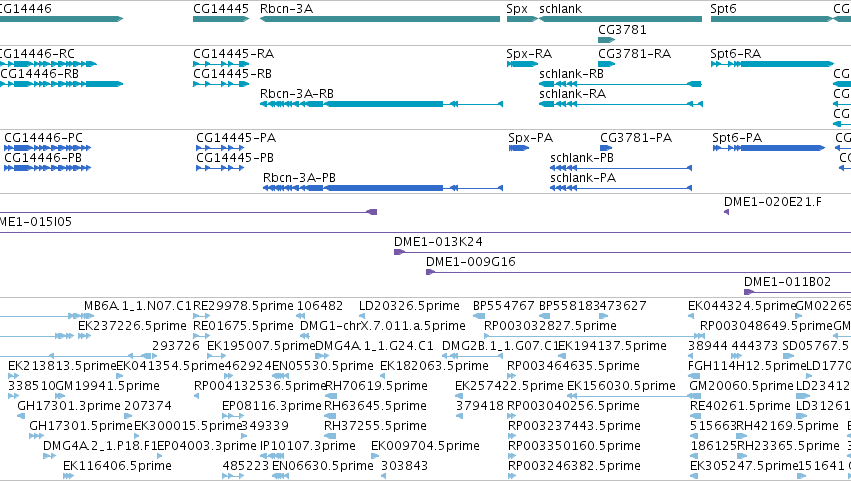This screenshot has width=851, height=481.
Task: Select EST GH17301.5prime
Action: click(81, 426)
